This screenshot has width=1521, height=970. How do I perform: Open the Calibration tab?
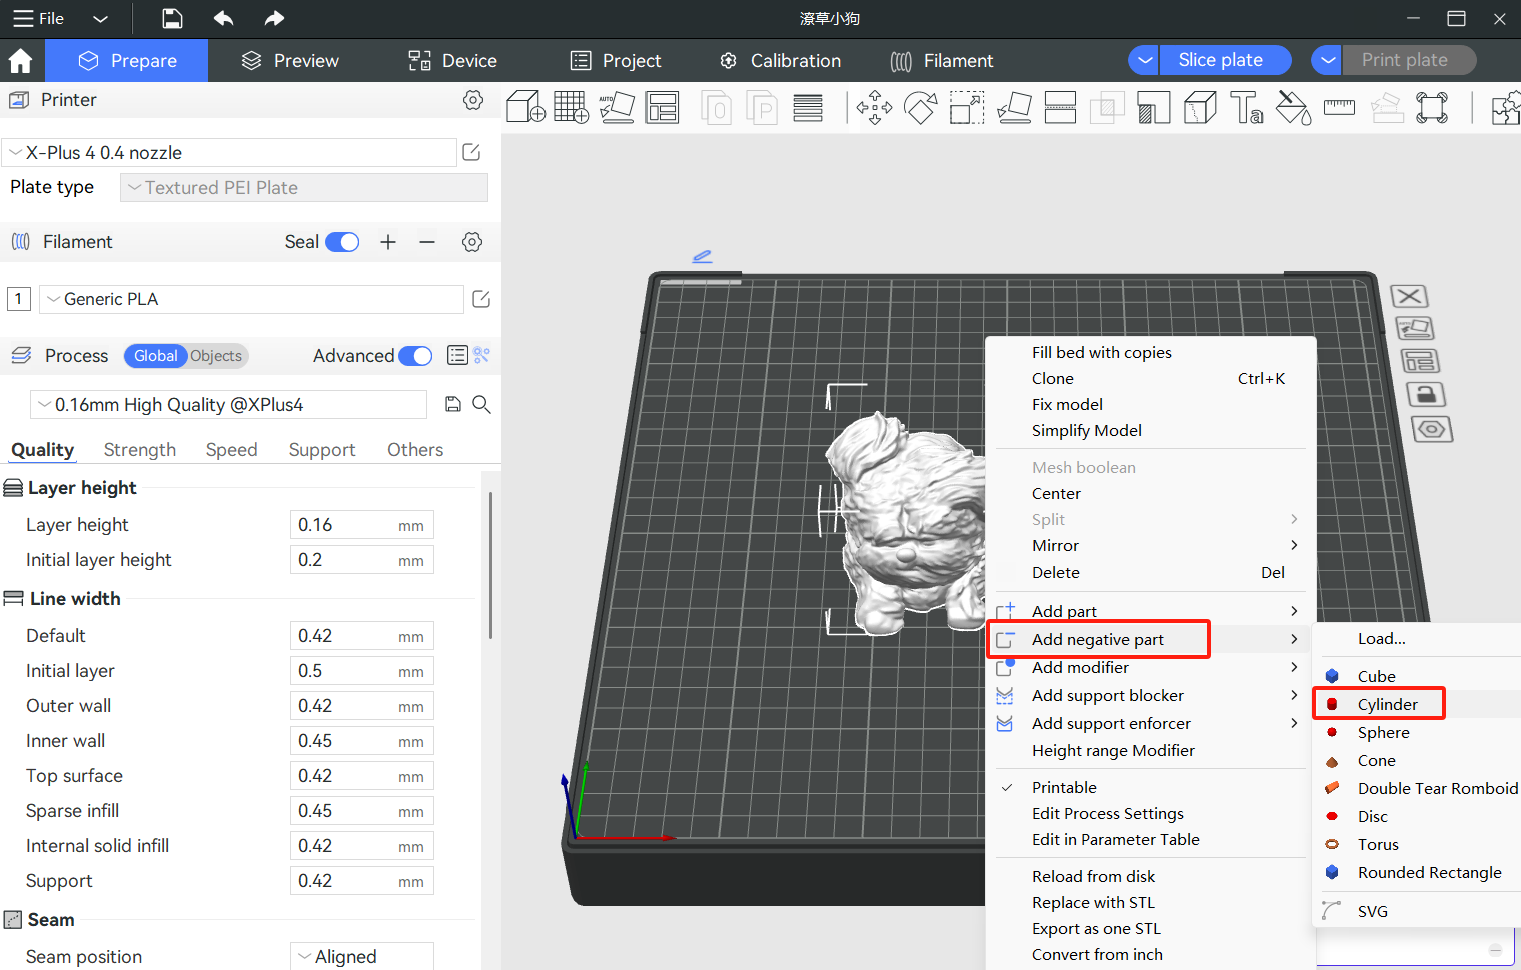[780, 61]
